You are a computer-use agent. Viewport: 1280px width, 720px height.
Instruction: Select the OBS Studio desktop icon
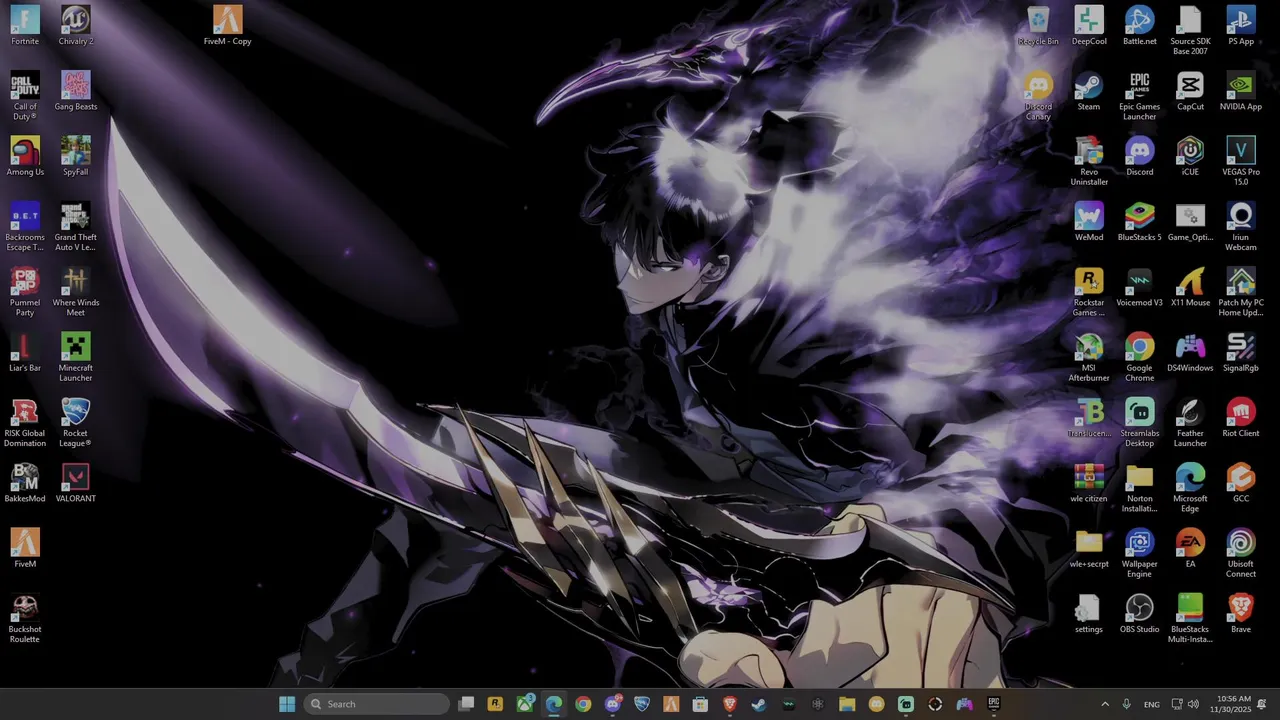[1140, 613]
